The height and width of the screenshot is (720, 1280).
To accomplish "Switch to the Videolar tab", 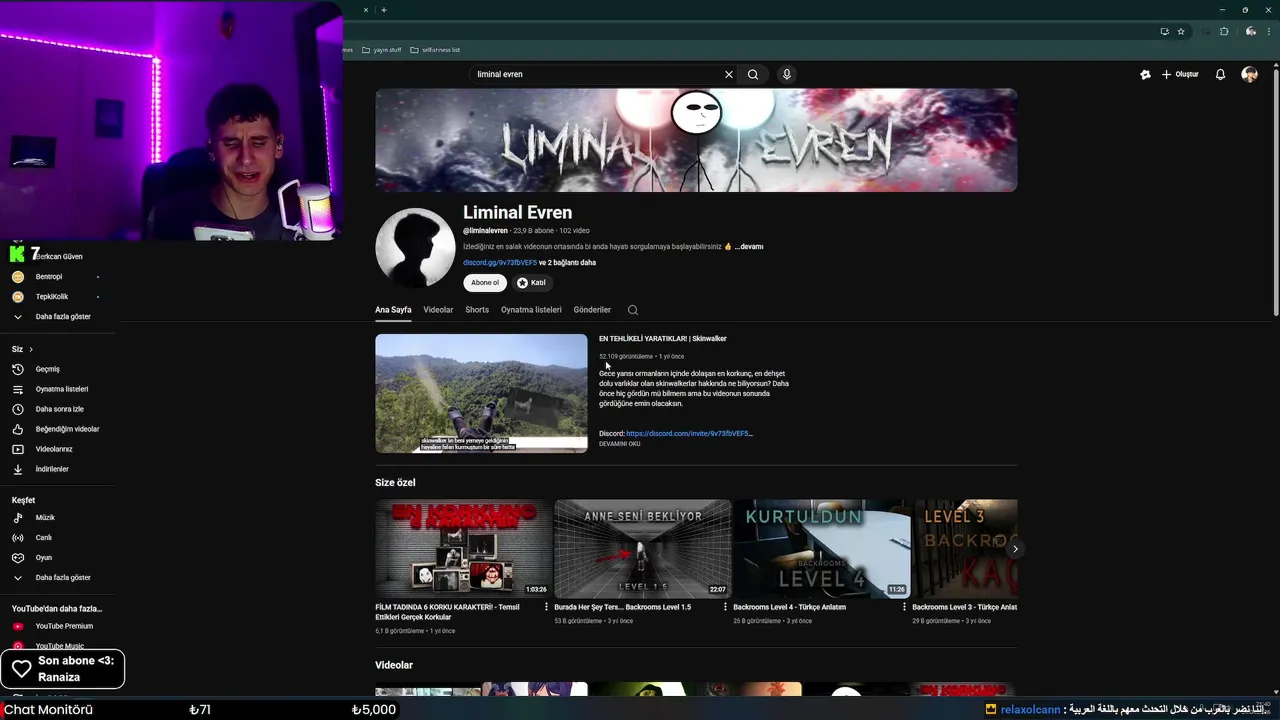I will tap(438, 310).
